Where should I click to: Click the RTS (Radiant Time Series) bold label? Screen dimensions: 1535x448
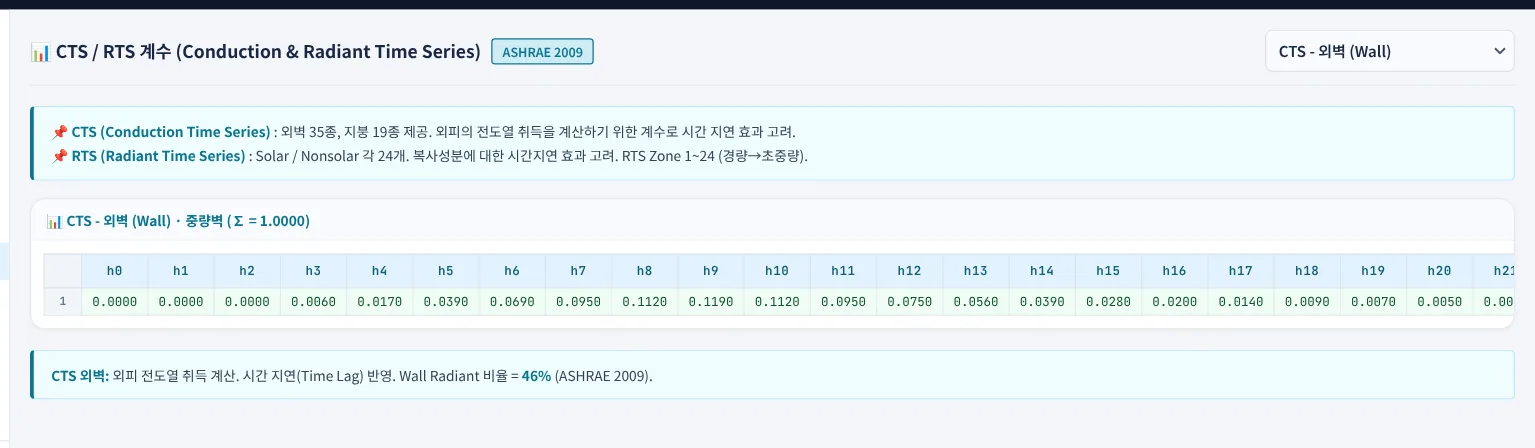tap(158, 156)
